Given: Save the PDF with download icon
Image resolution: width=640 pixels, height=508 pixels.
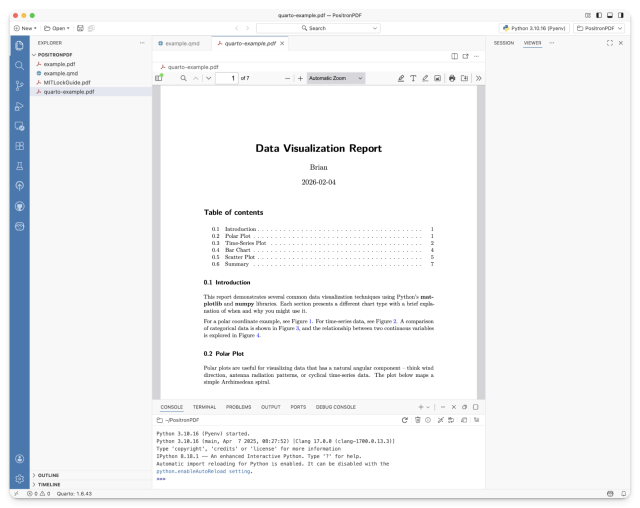Looking at the screenshot, I should coord(464,78).
